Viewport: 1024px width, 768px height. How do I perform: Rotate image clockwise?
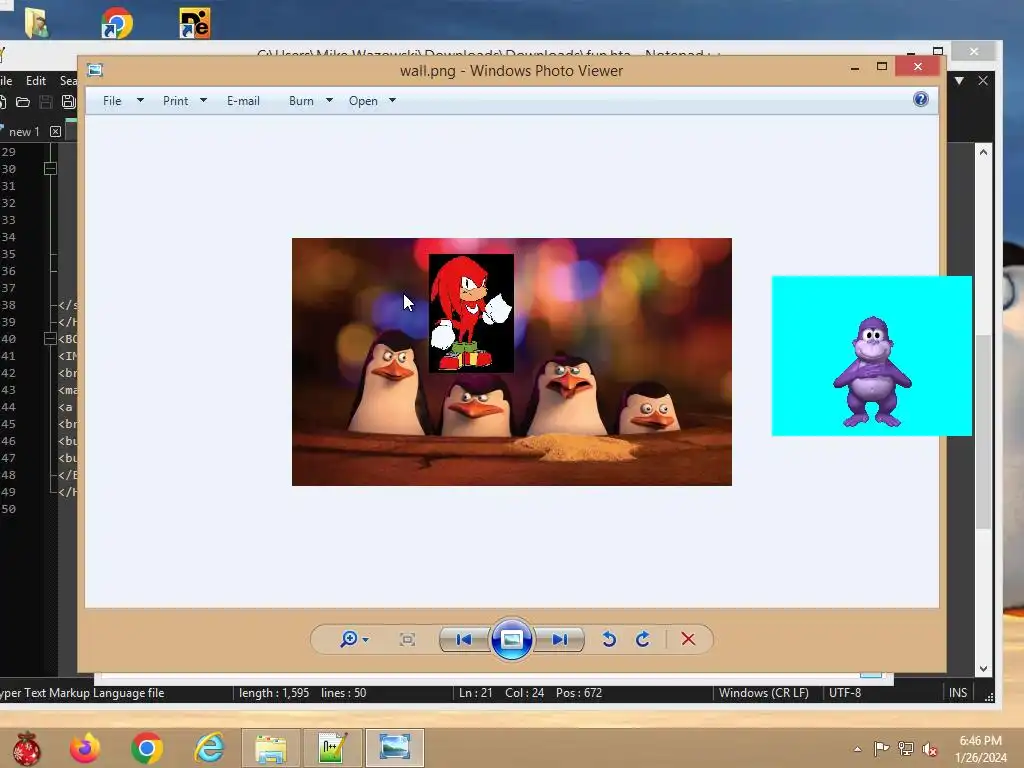pyautogui.click(x=643, y=639)
